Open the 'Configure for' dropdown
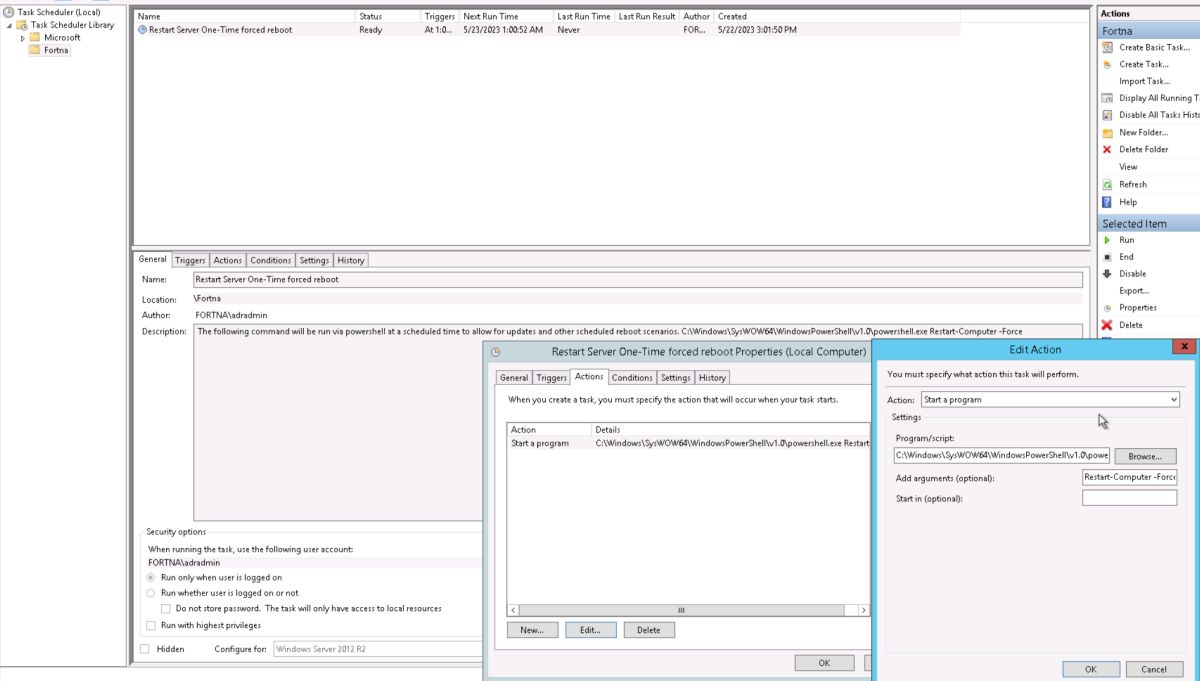1200x681 pixels. click(x=378, y=649)
